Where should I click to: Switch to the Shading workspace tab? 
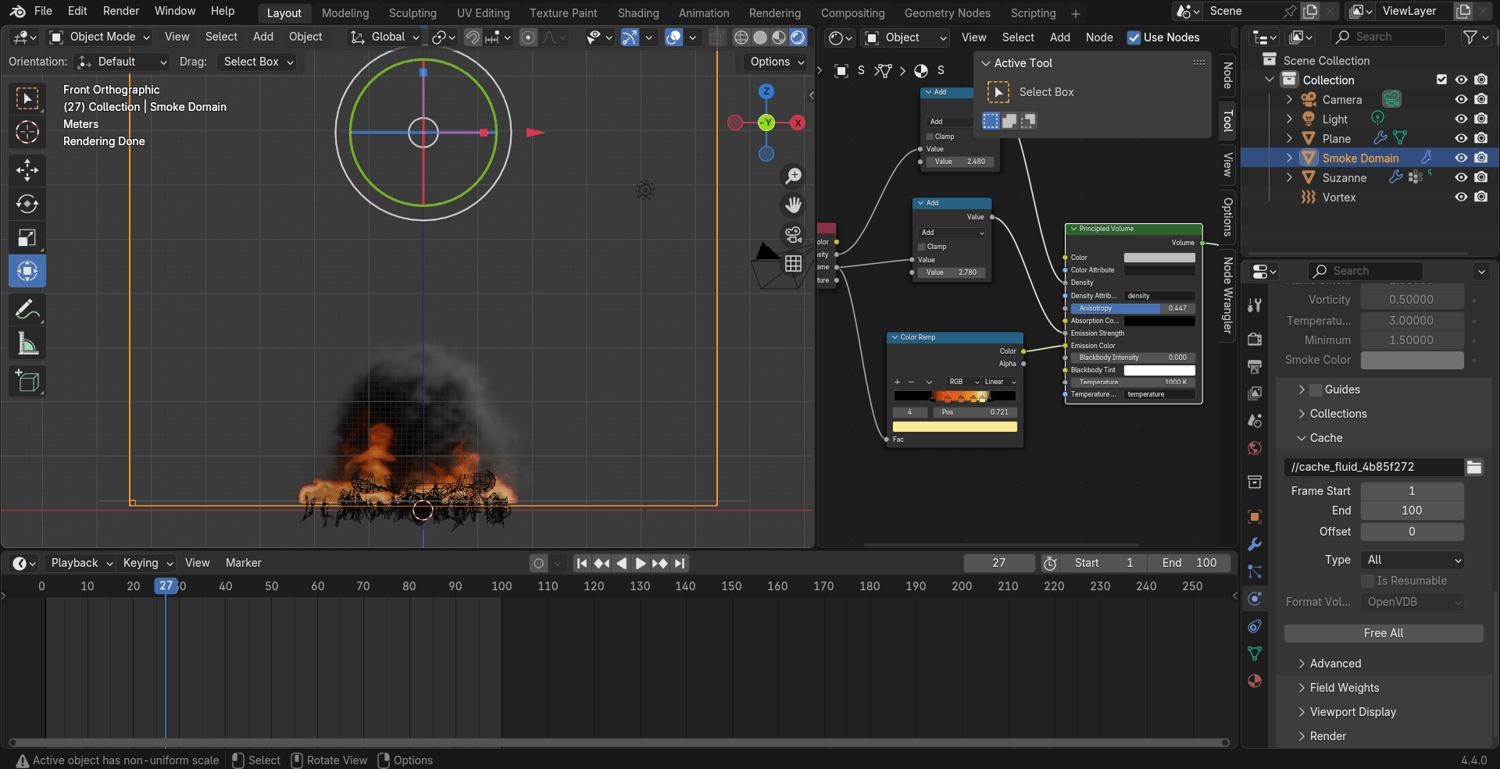[638, 13]
